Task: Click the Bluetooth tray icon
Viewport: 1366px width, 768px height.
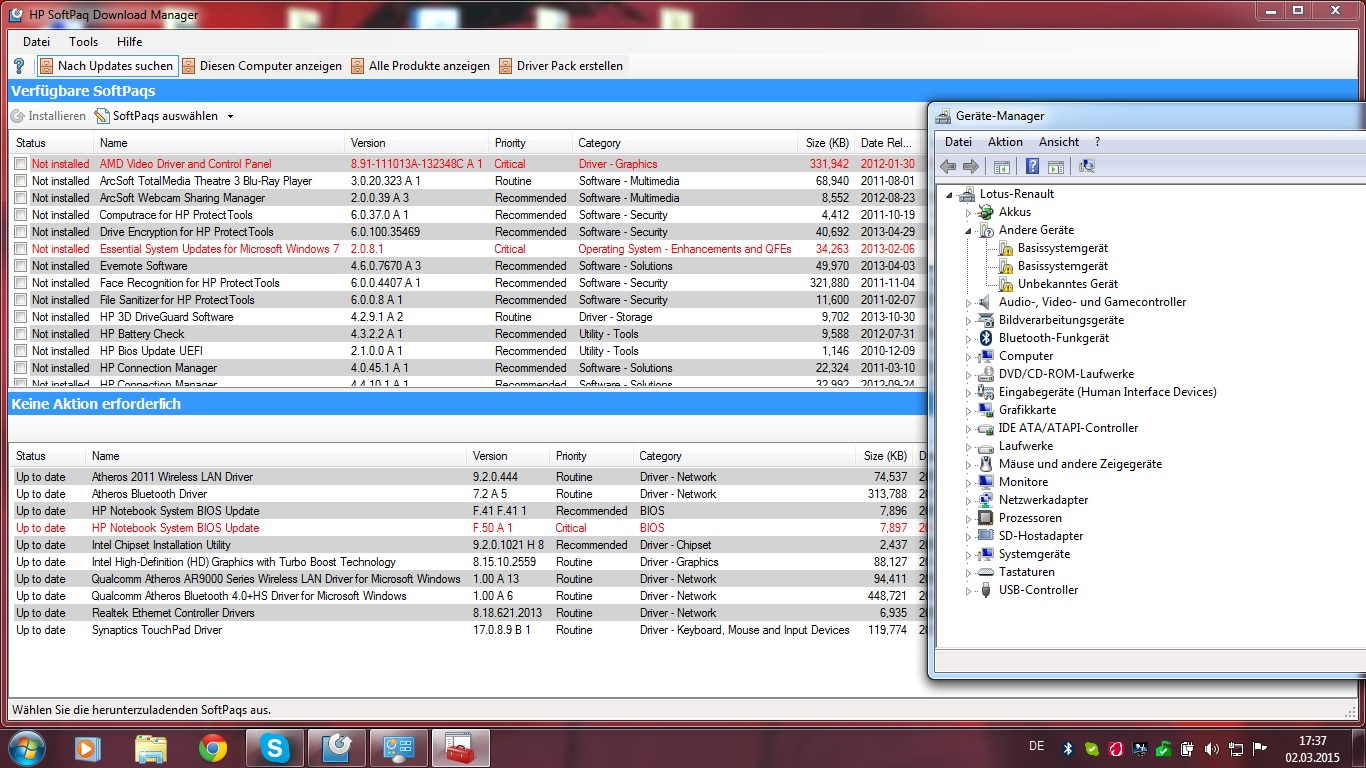Action: 1067,748
